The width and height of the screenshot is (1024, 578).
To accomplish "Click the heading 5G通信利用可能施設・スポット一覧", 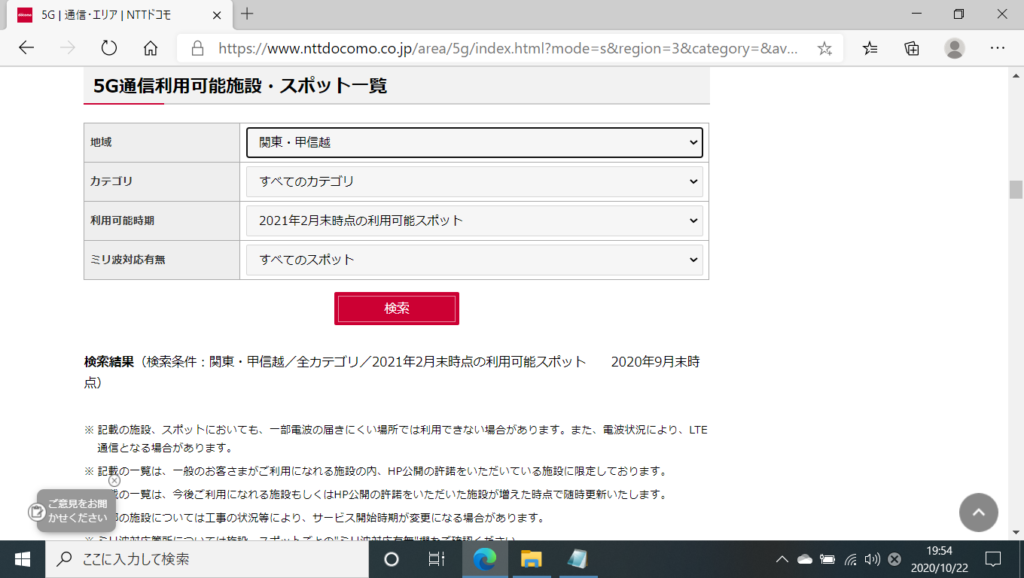I will click(240, 86).
